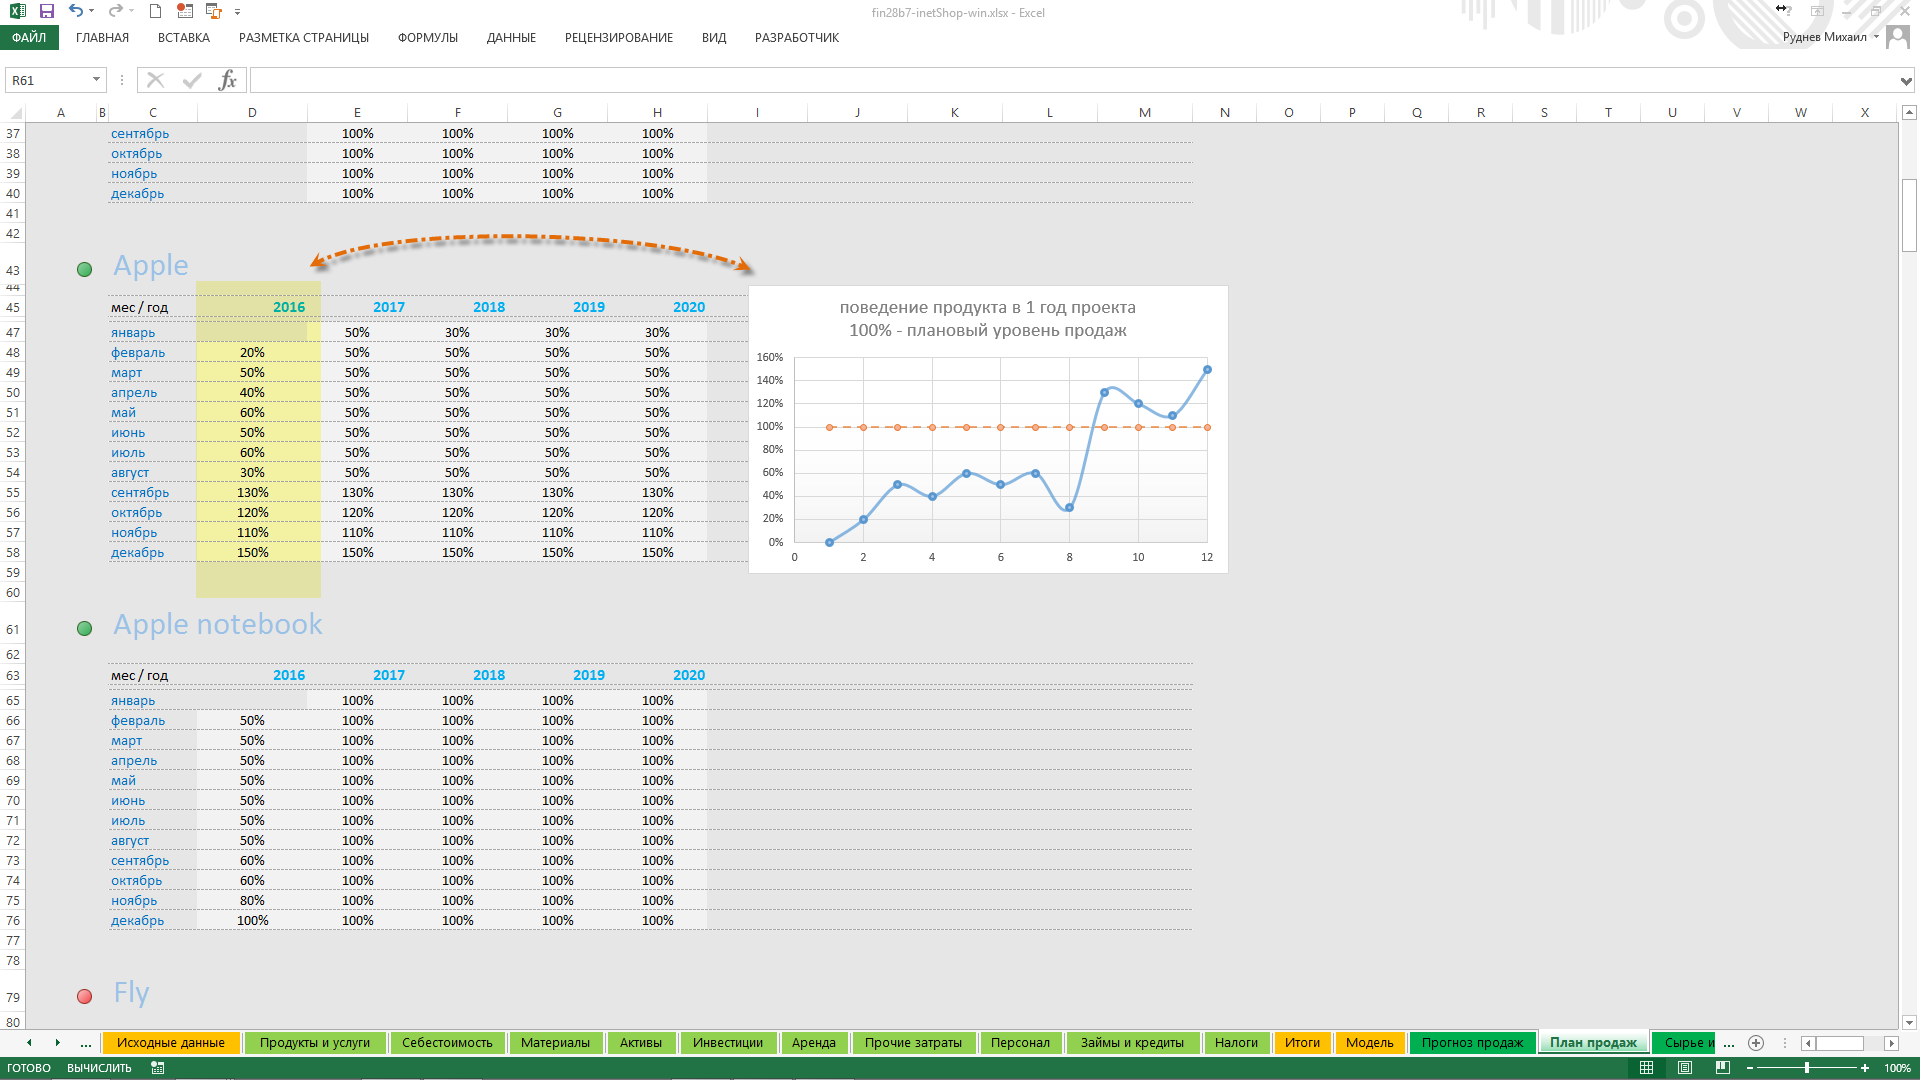Switch to Исходные данные sheet
The image size is (1920, 1080).
pos(171,1043)
